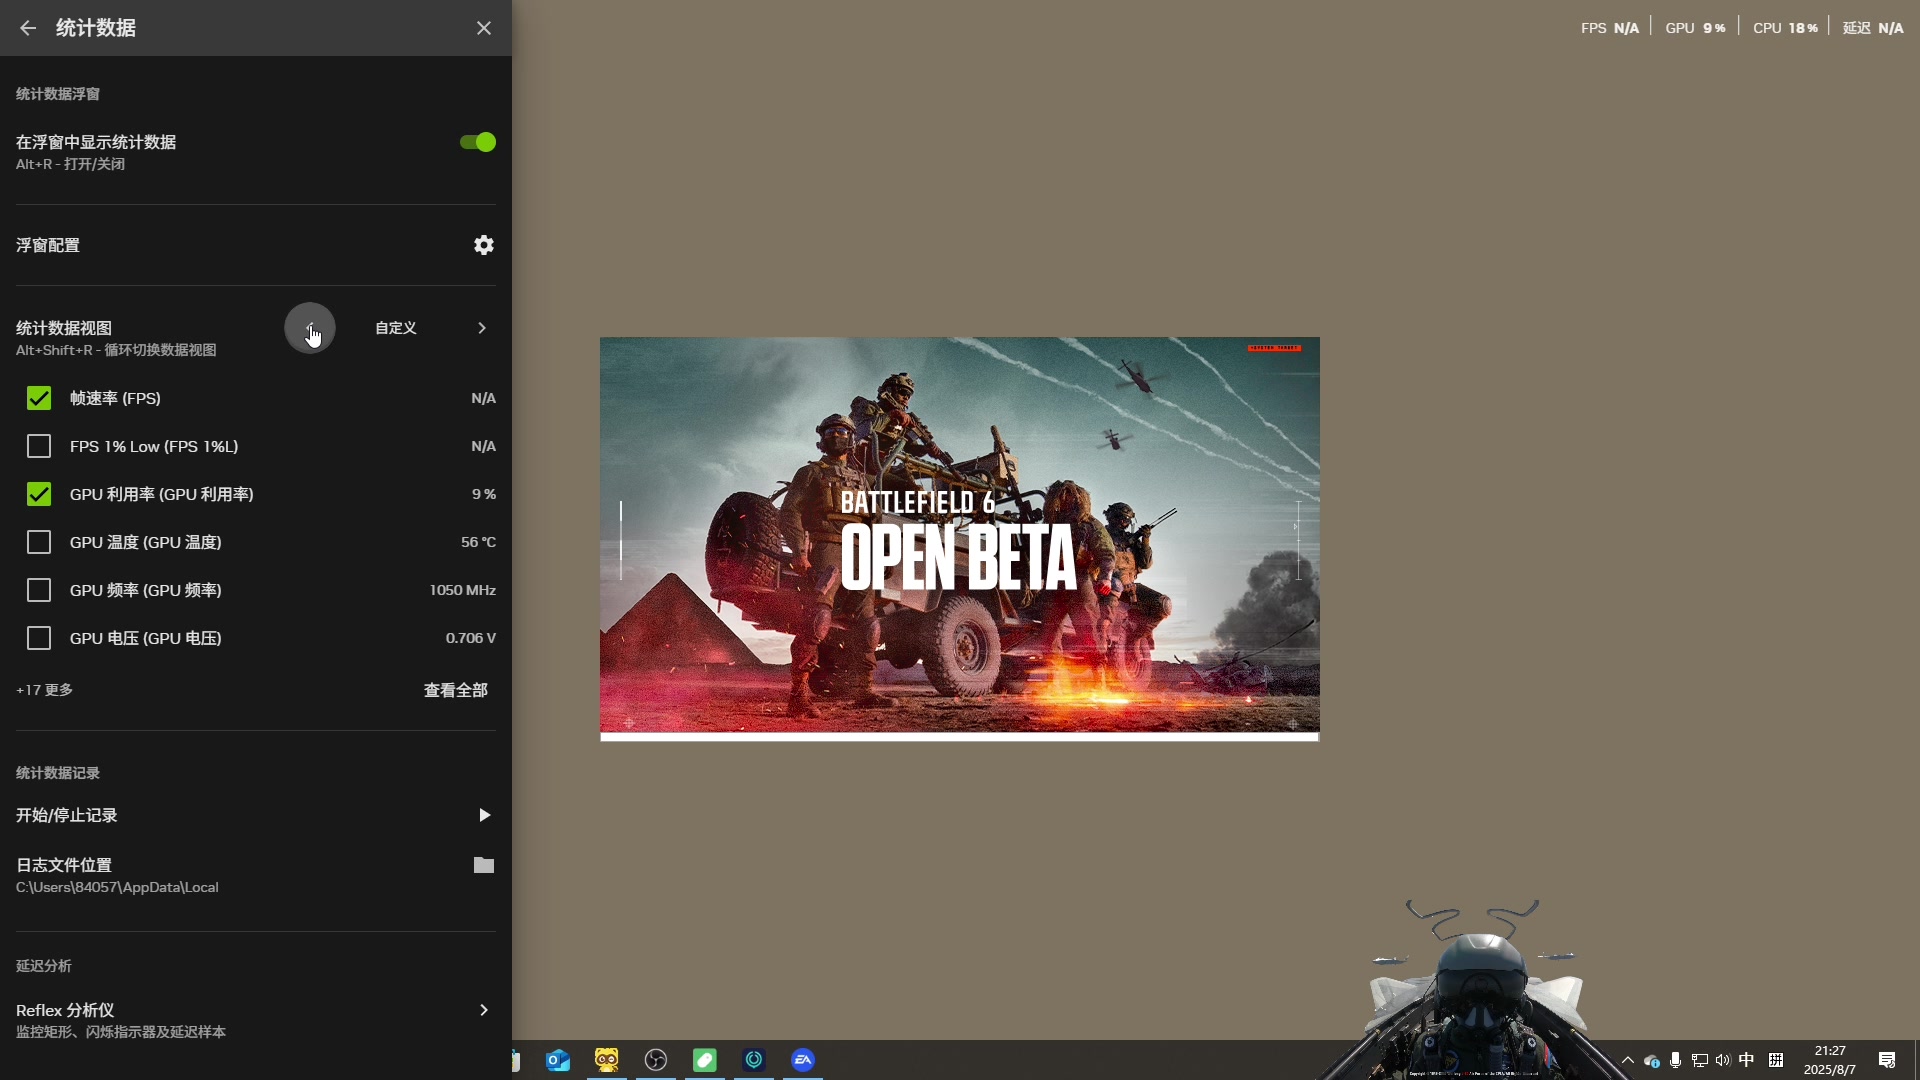This screenshot has width=1920, height=1080.
Task: Enable GPU 温度 checkbox
Action: tap(39, 542)
